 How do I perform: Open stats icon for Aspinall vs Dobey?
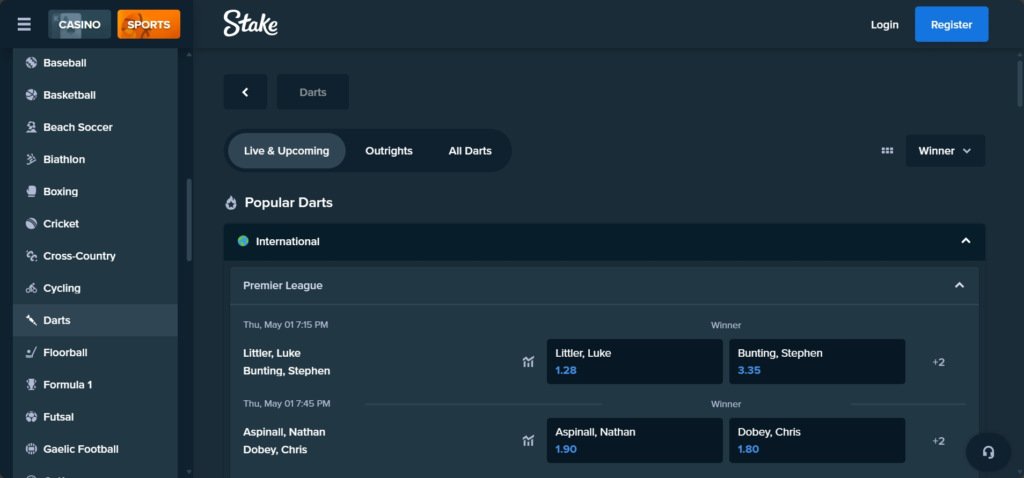pyautogui.click(x=528, y=441)
